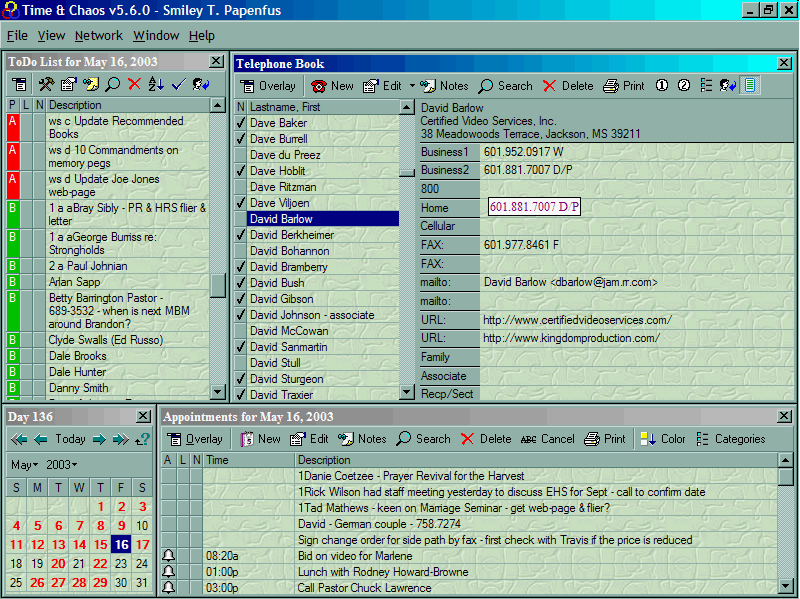Toggle the note checkmark for David Bush
The width and height of the screenshot is (800, 599).
click(241, 283)
